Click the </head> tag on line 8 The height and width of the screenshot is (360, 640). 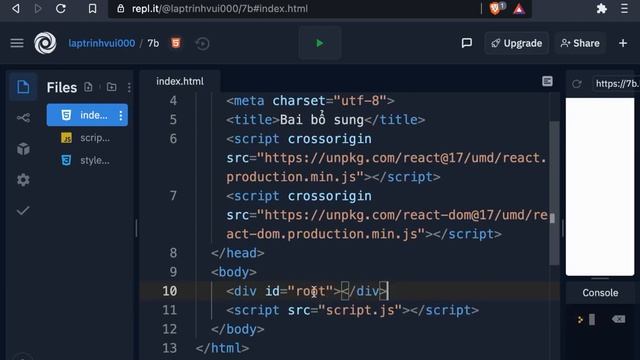pyautogui.click(x=238, y=253)
